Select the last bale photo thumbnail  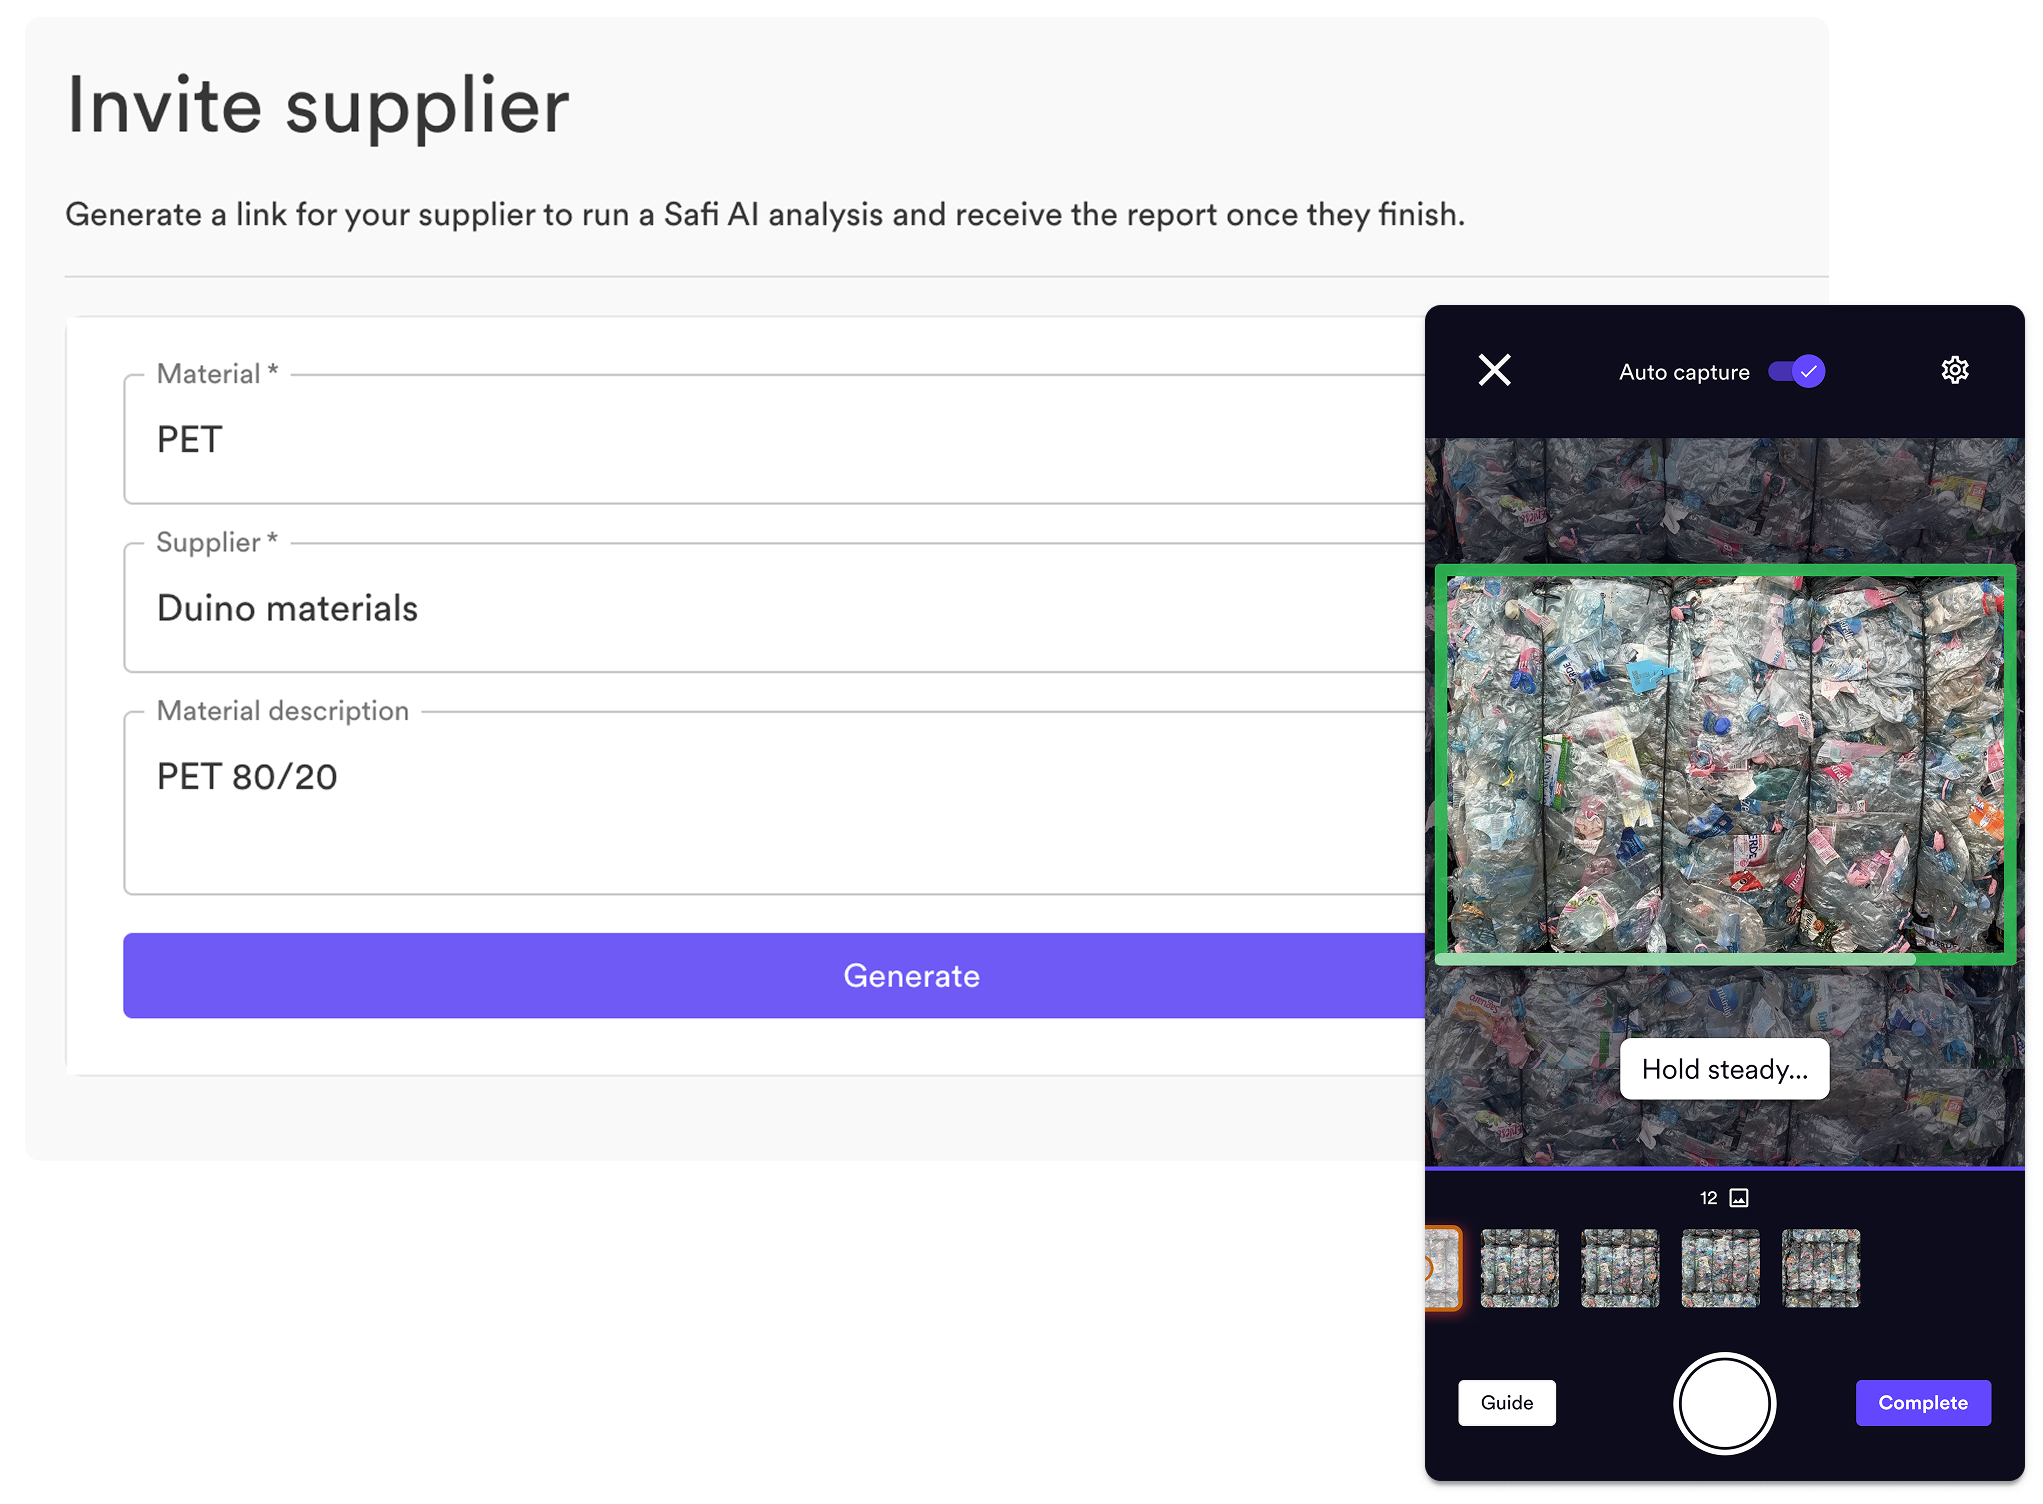point(1821,1268)
